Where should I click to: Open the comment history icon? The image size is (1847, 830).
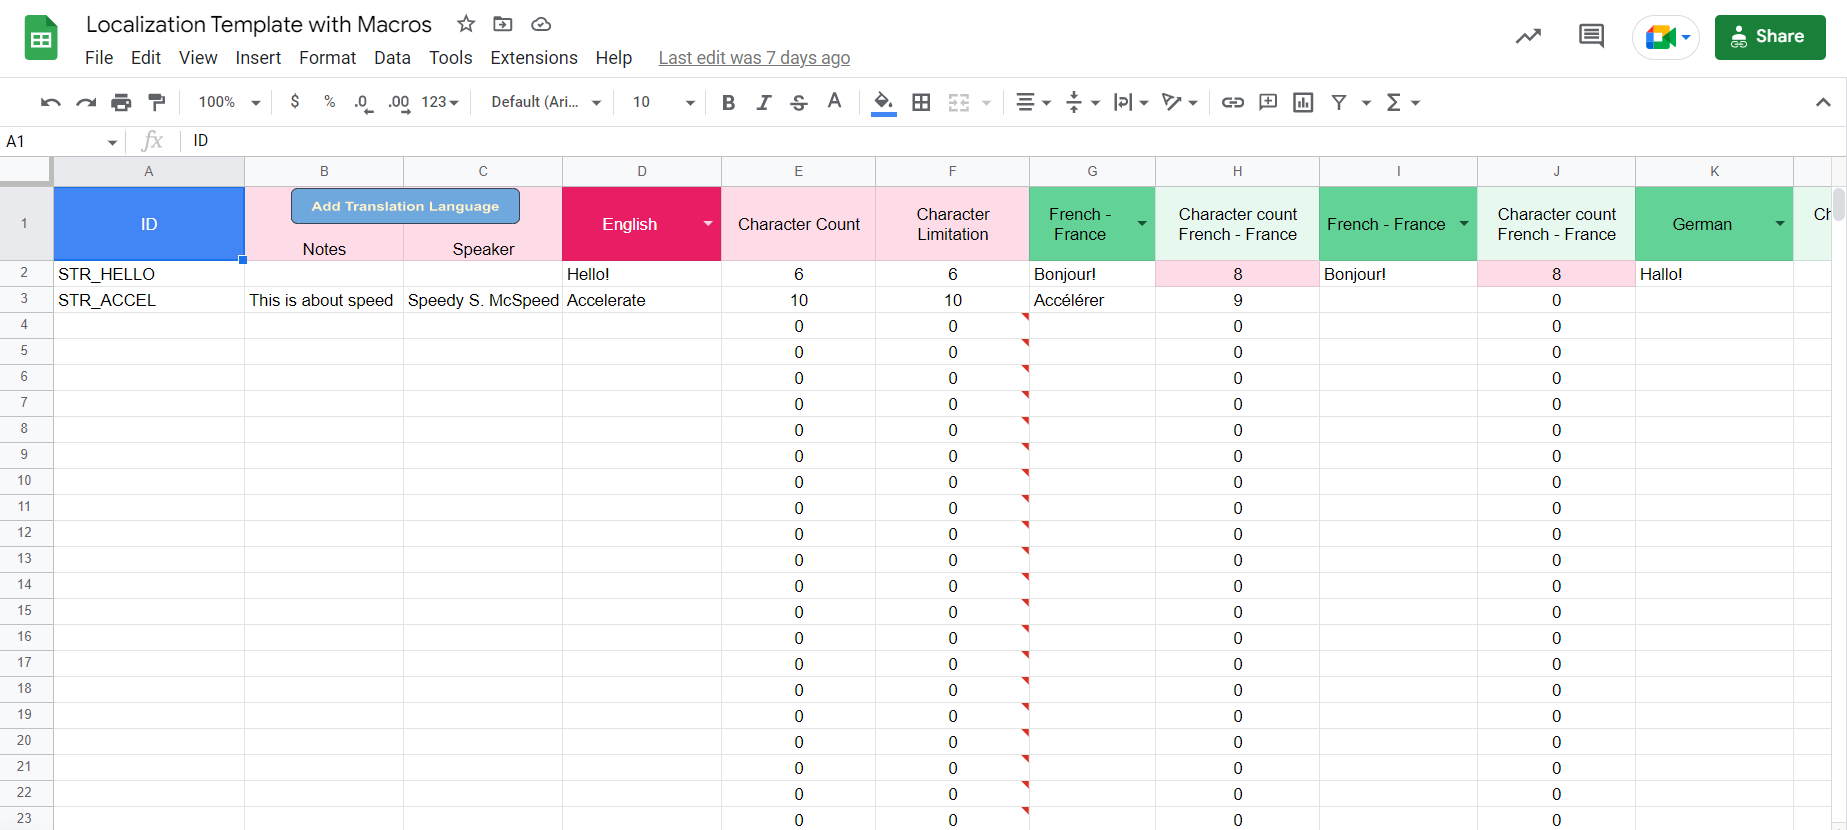(1590, 37)
